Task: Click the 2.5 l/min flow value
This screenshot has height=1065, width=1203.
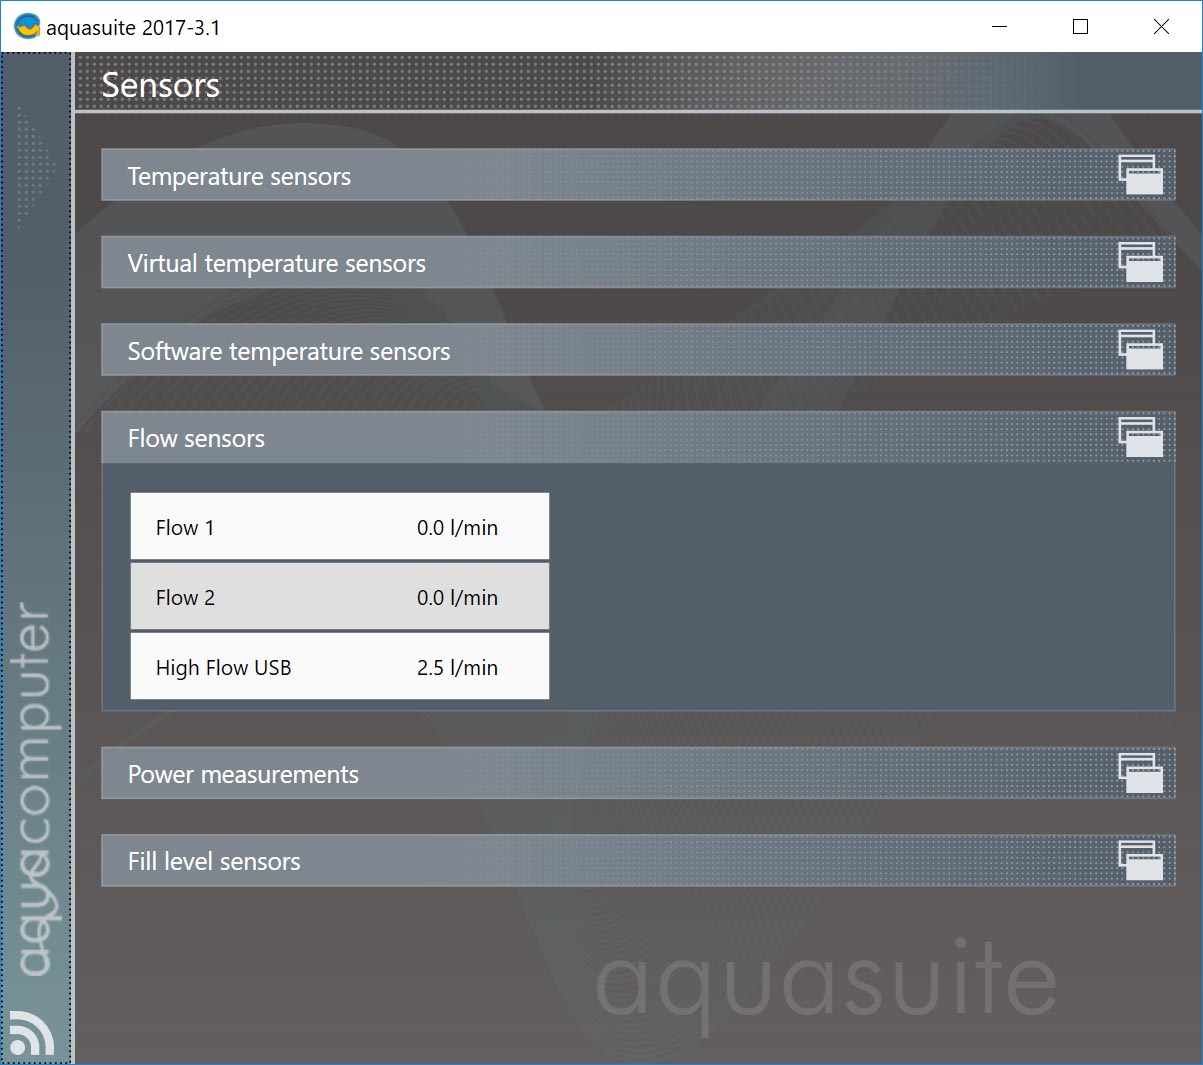Action: click(x=457, y=667)
